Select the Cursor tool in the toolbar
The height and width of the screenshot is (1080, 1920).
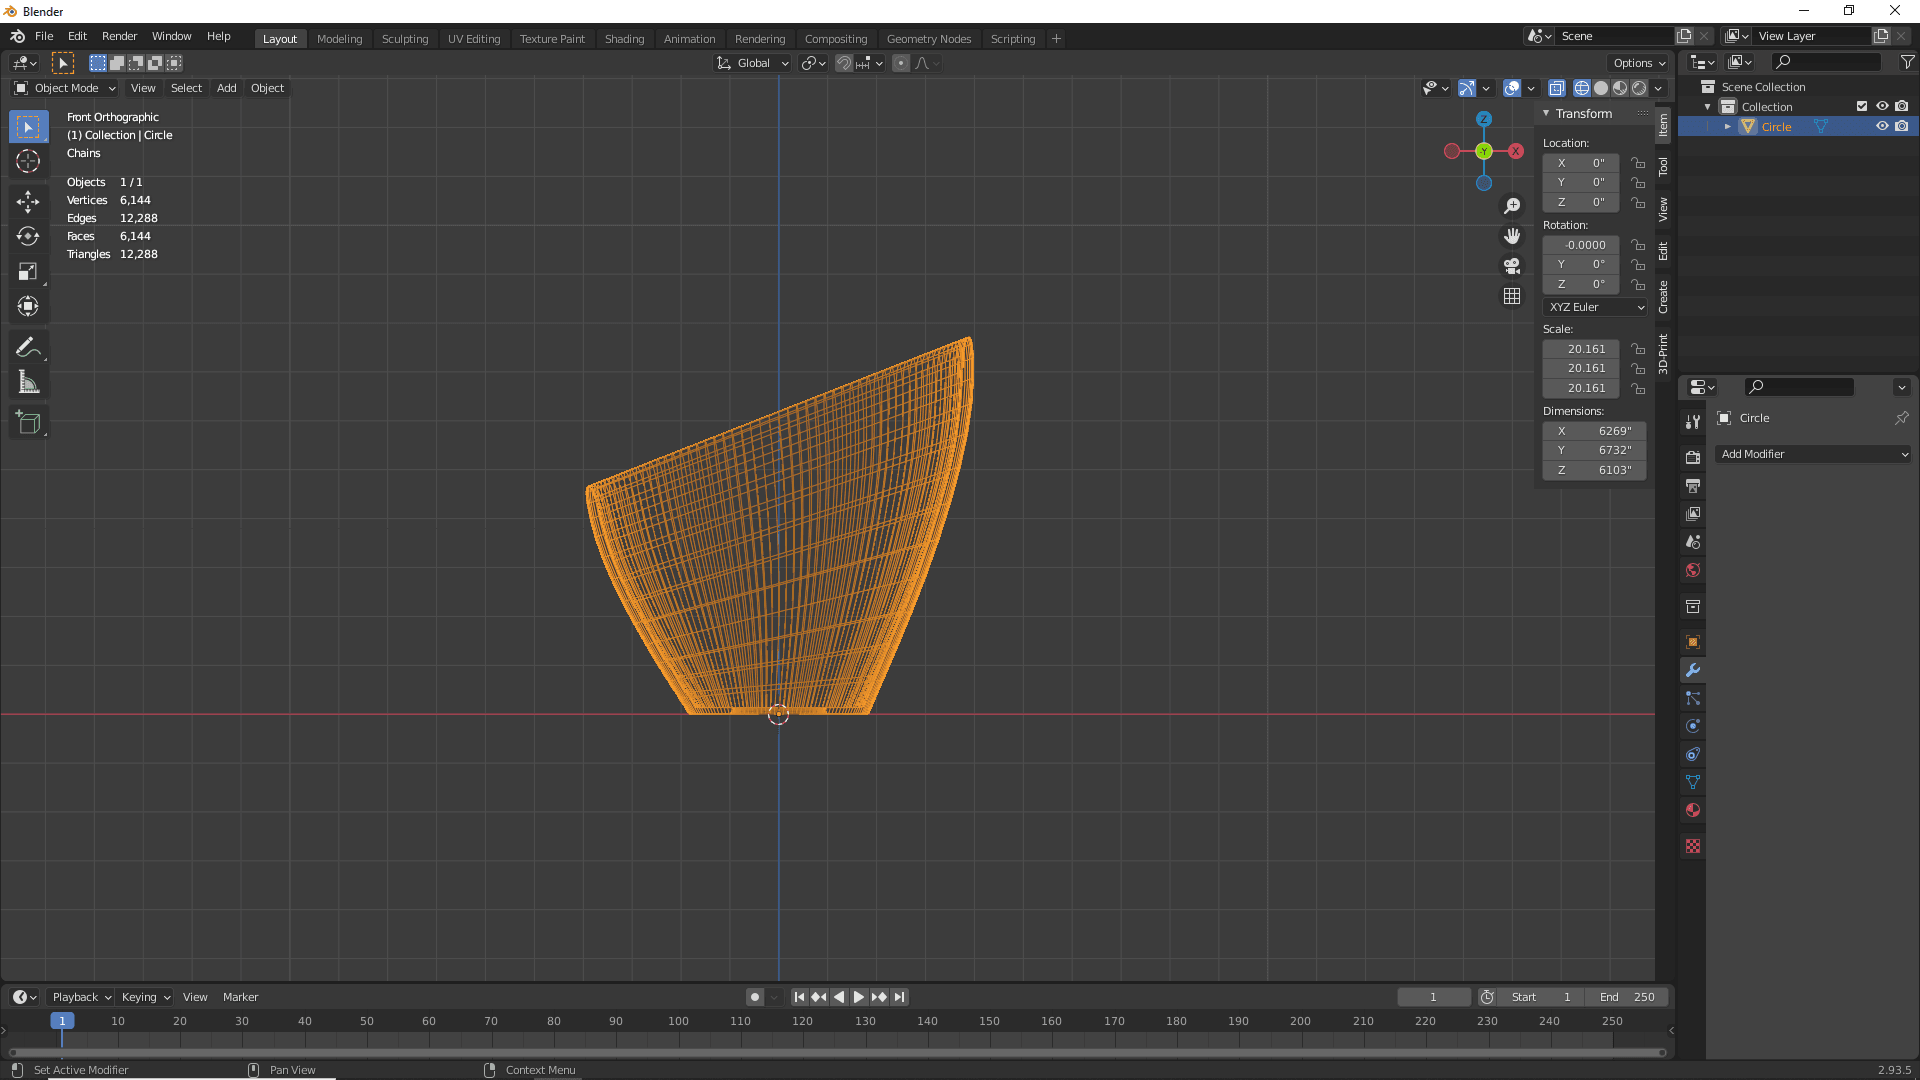click(28, 161)
